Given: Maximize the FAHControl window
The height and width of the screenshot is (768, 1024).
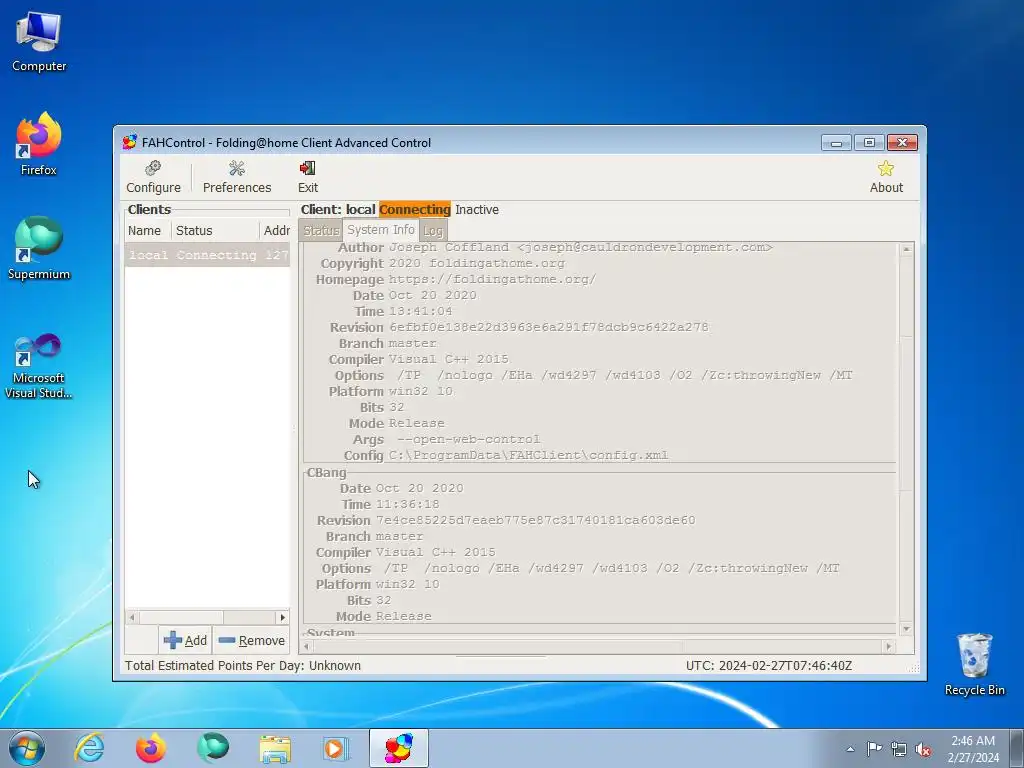Looking at the screenshot, I should (x=869, y=142).
